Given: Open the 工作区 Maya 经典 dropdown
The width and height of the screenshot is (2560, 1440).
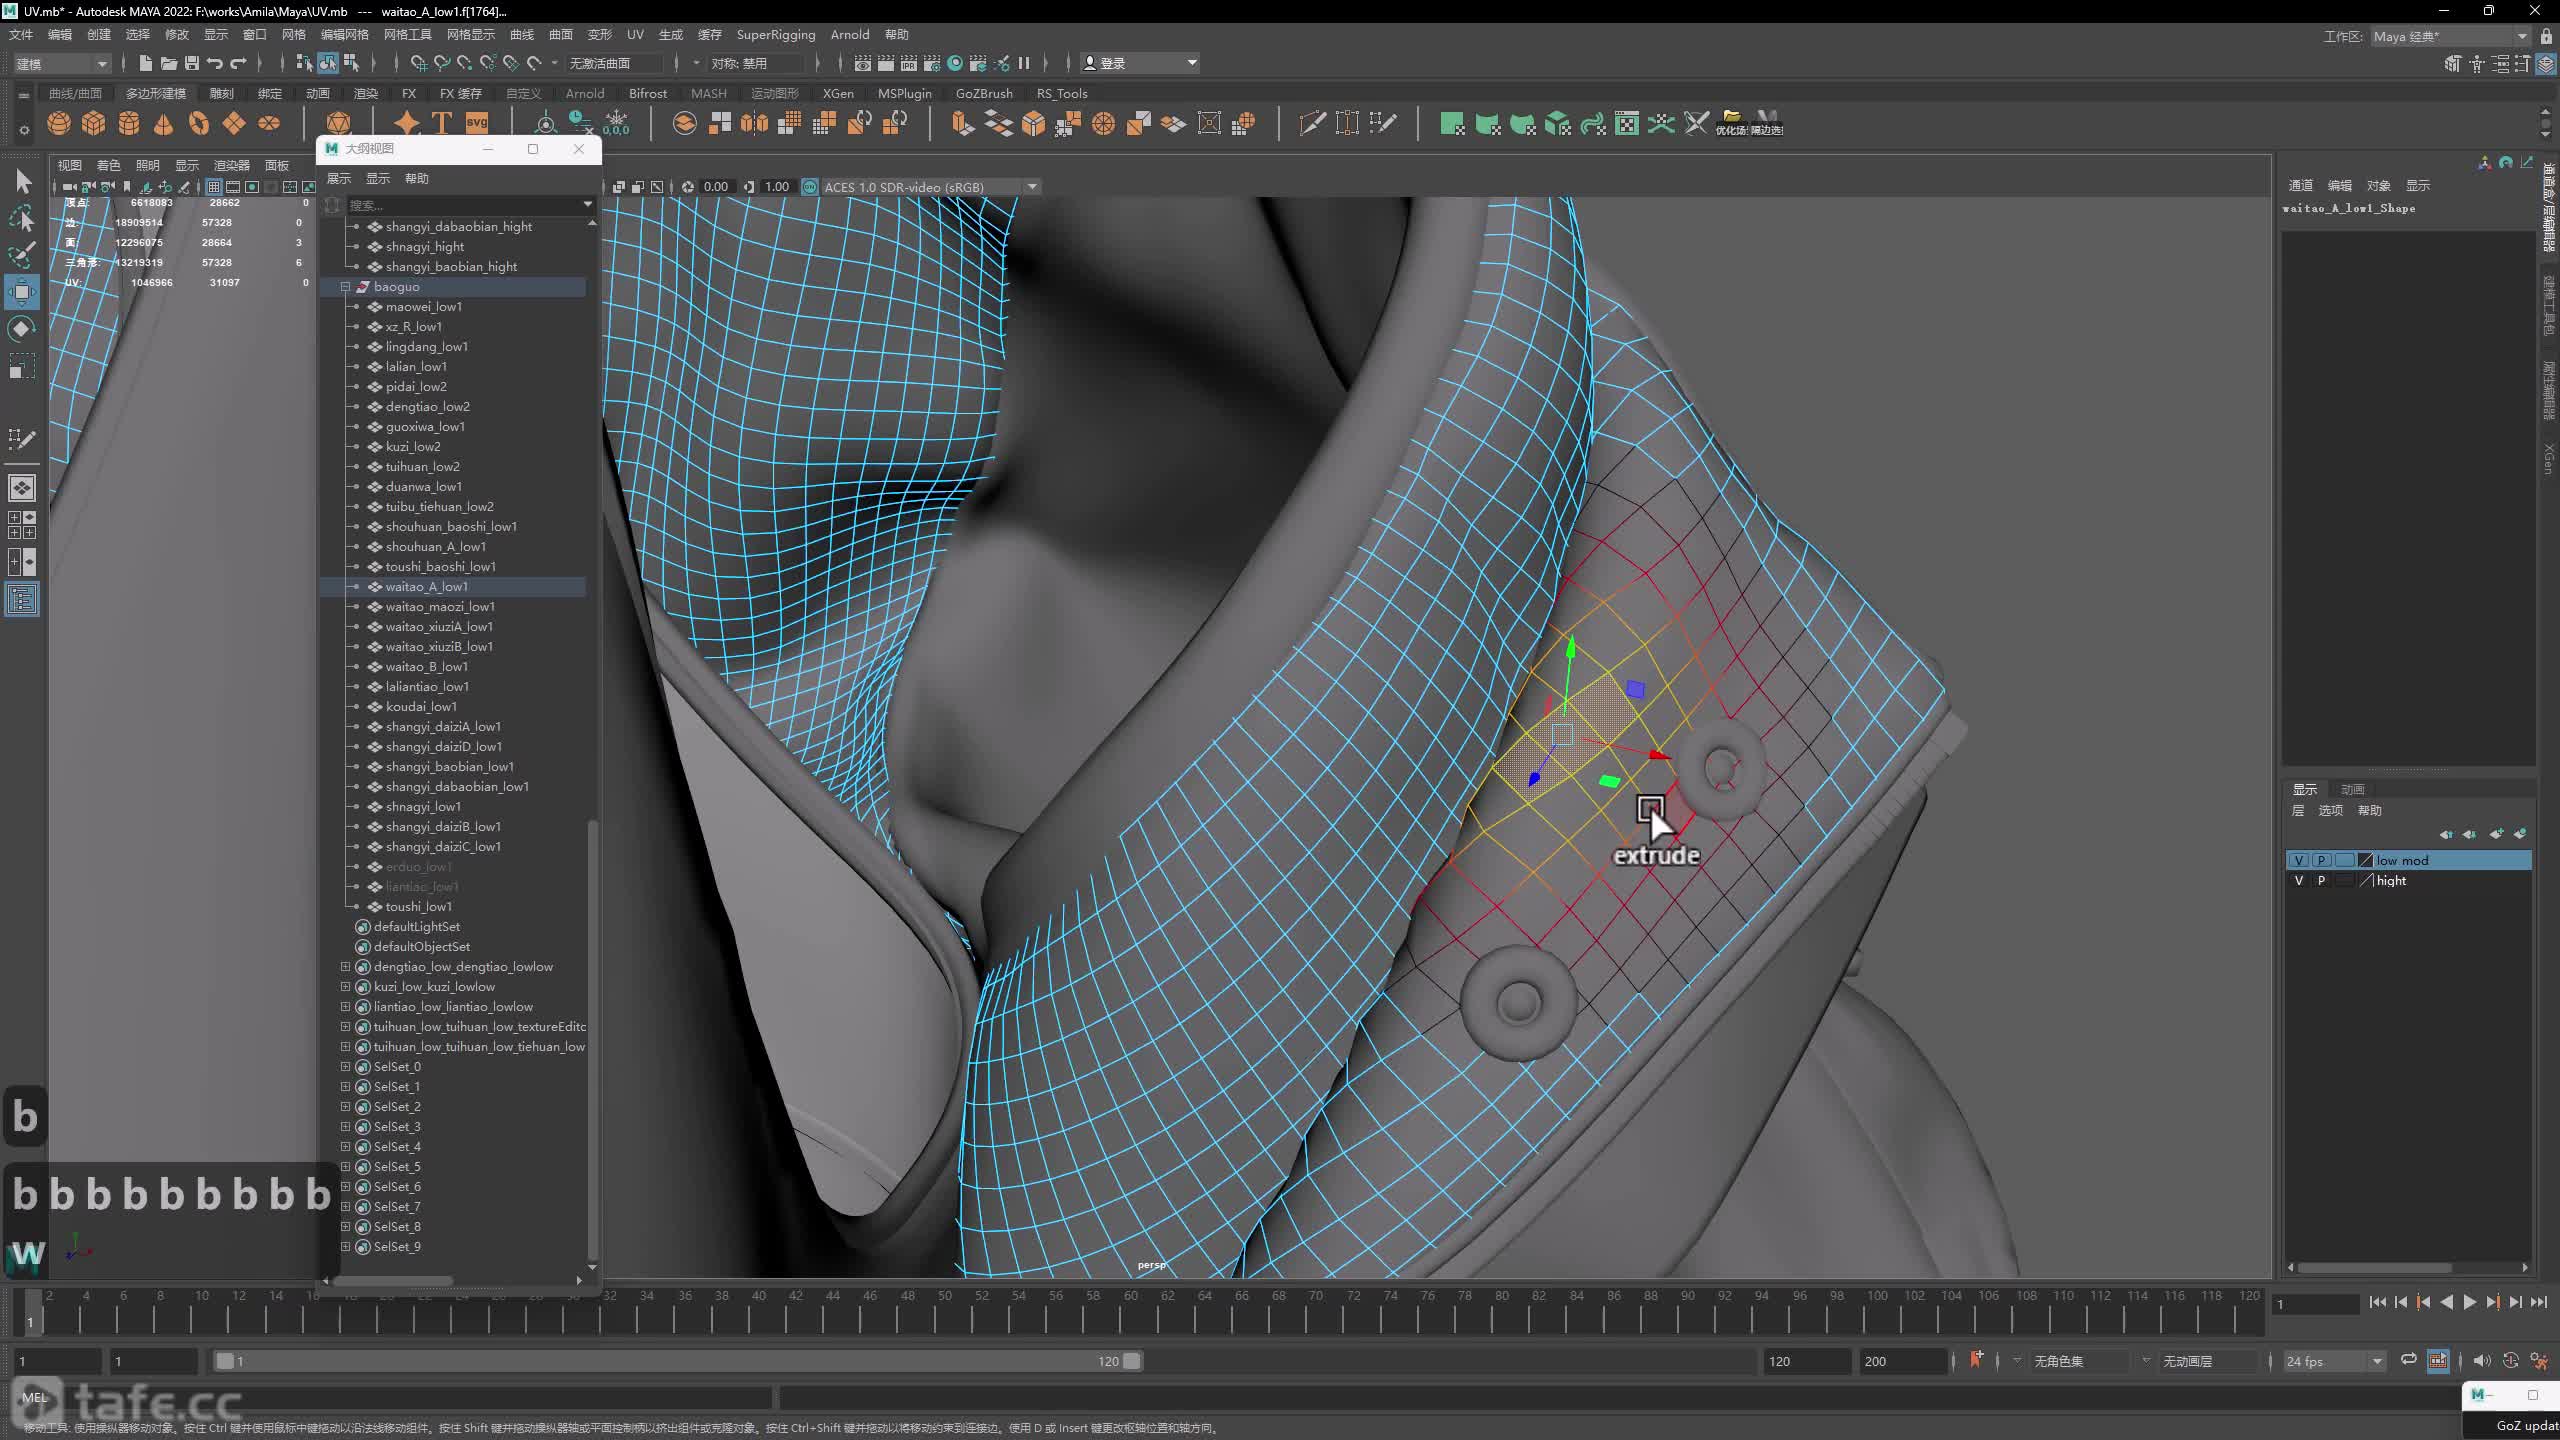Looking at the screenshot, I should click(x=2449, y=36).
